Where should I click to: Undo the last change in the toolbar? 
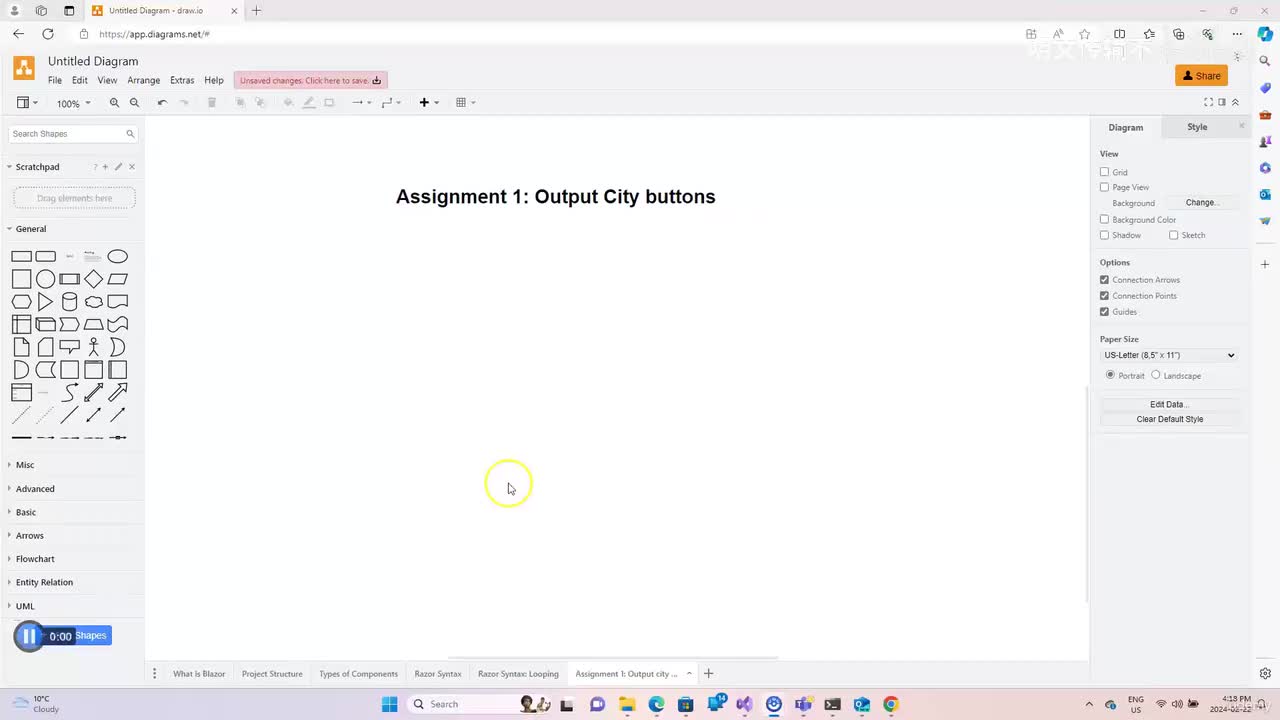162,103
